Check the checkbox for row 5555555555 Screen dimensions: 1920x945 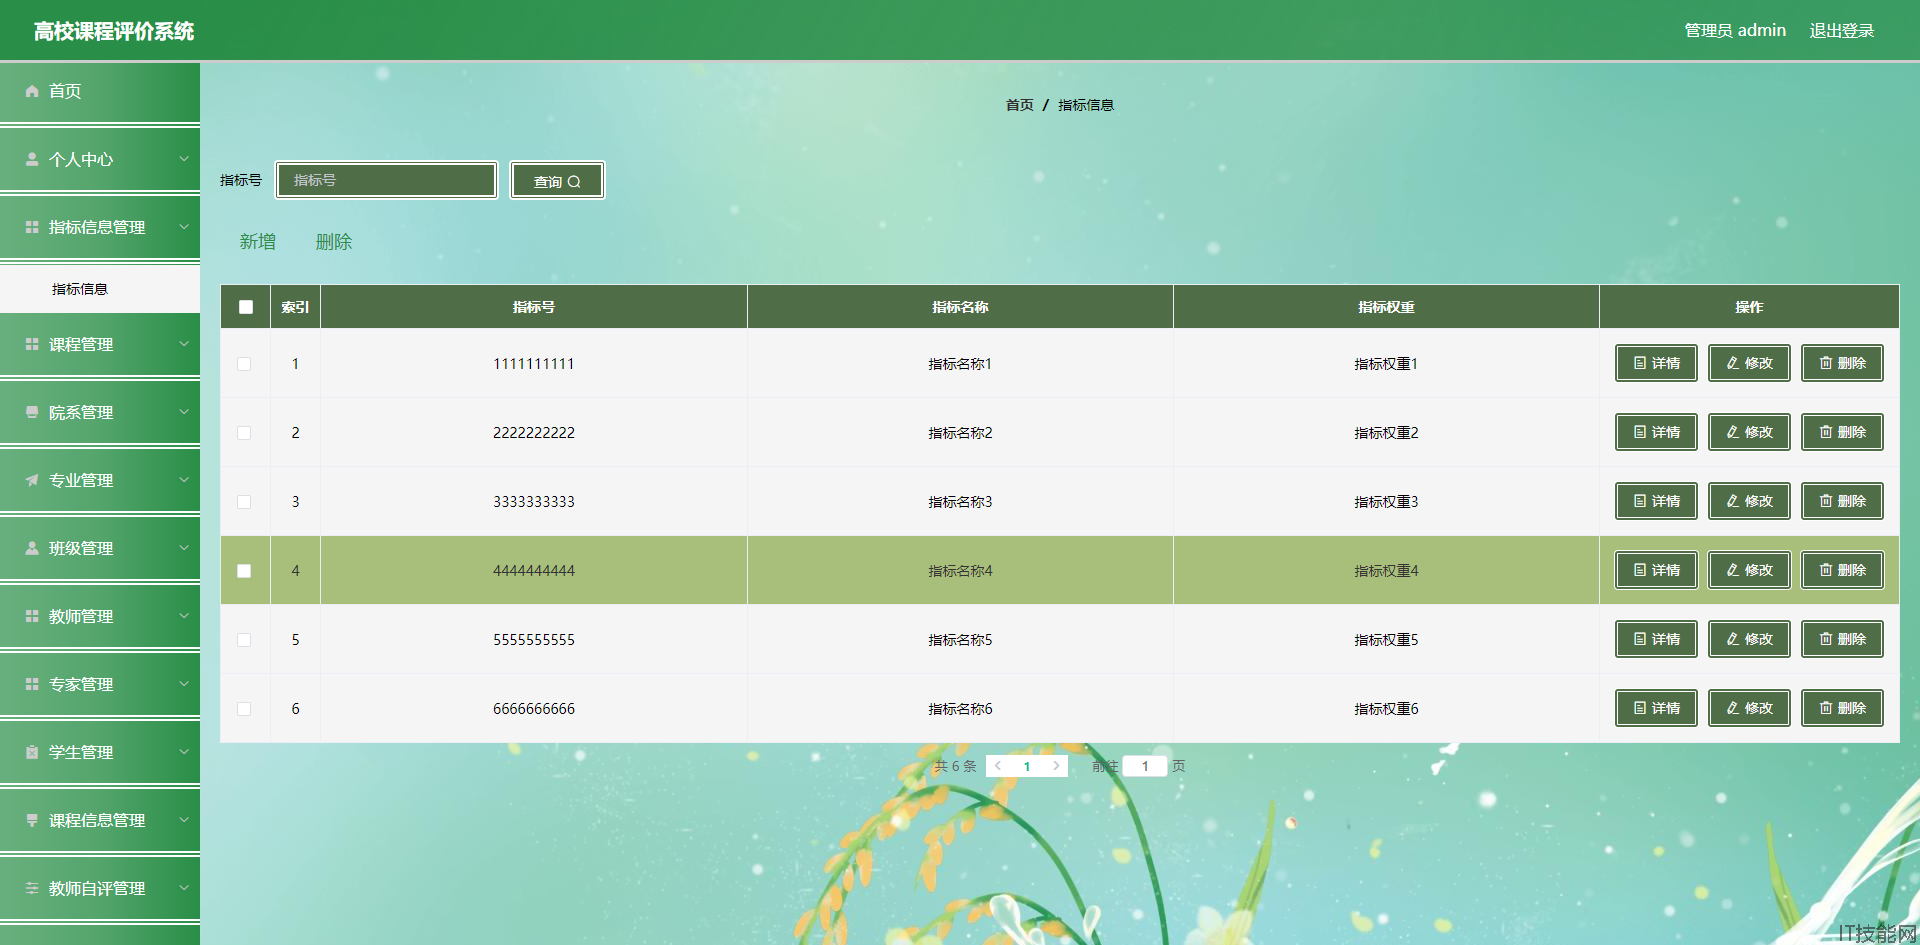point(244,640)
